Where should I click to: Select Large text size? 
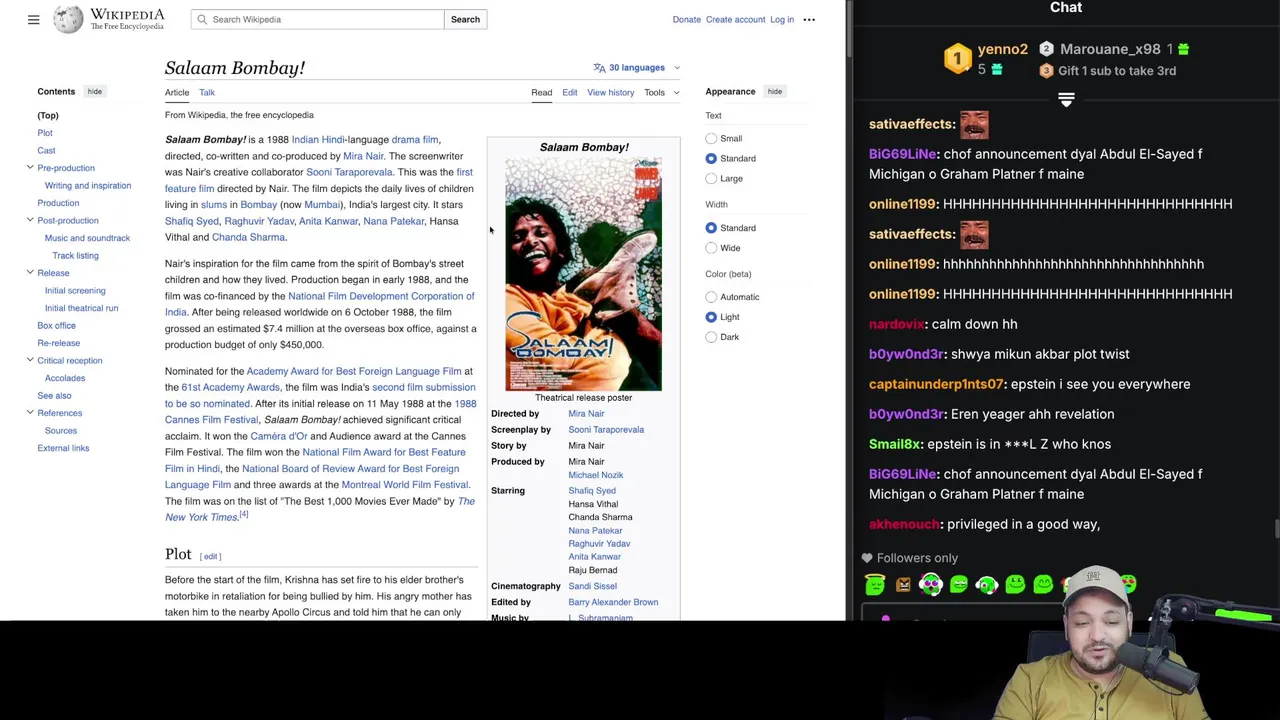pos(711,179)
